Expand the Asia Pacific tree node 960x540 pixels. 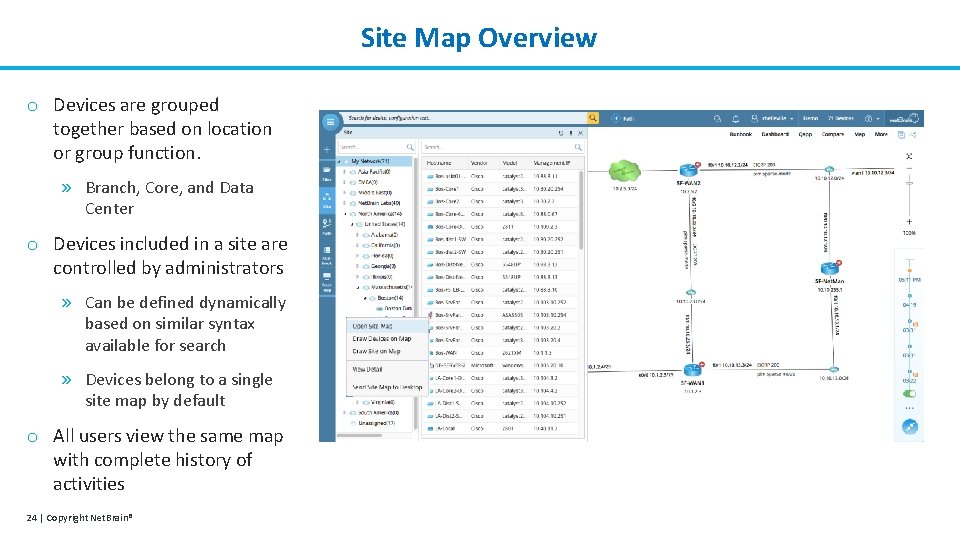(x=345, y=172)
